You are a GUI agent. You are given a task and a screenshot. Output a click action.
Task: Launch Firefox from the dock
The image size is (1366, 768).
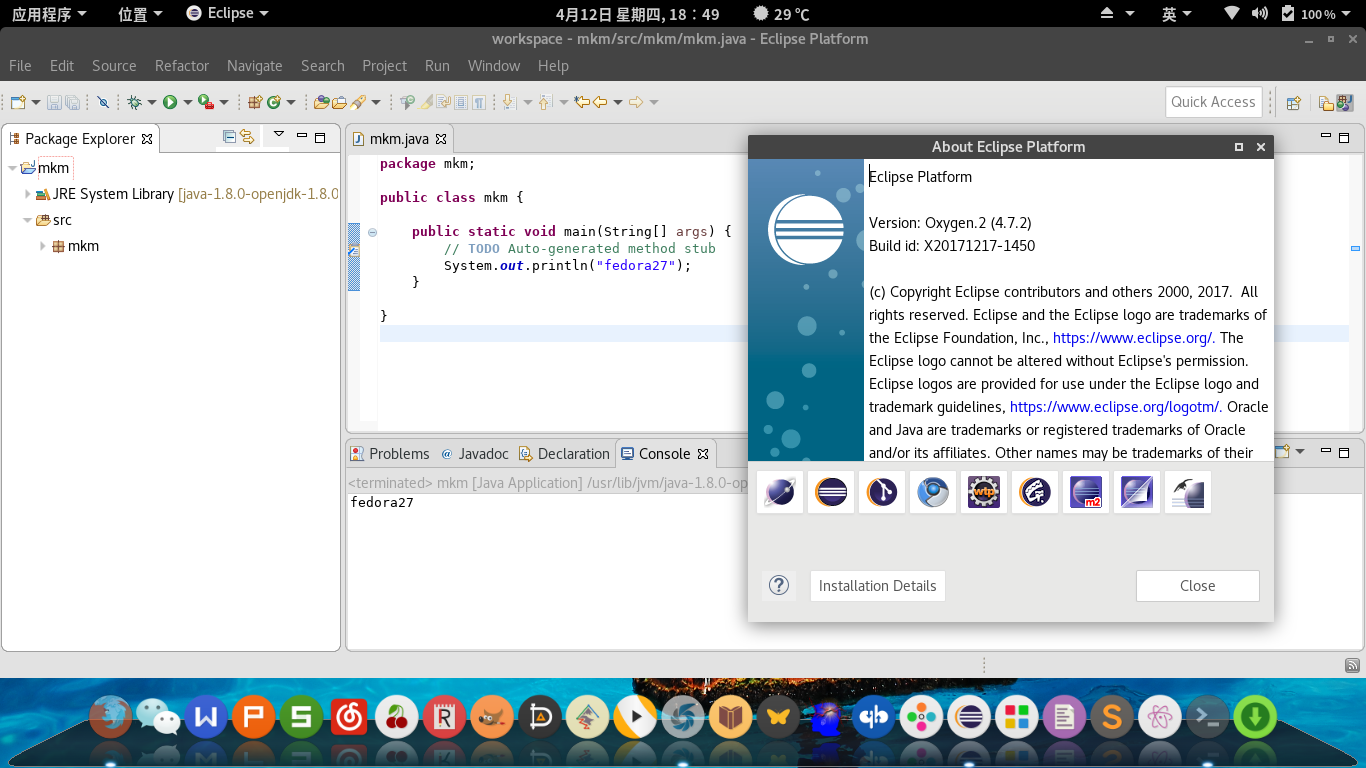point(110,716)
